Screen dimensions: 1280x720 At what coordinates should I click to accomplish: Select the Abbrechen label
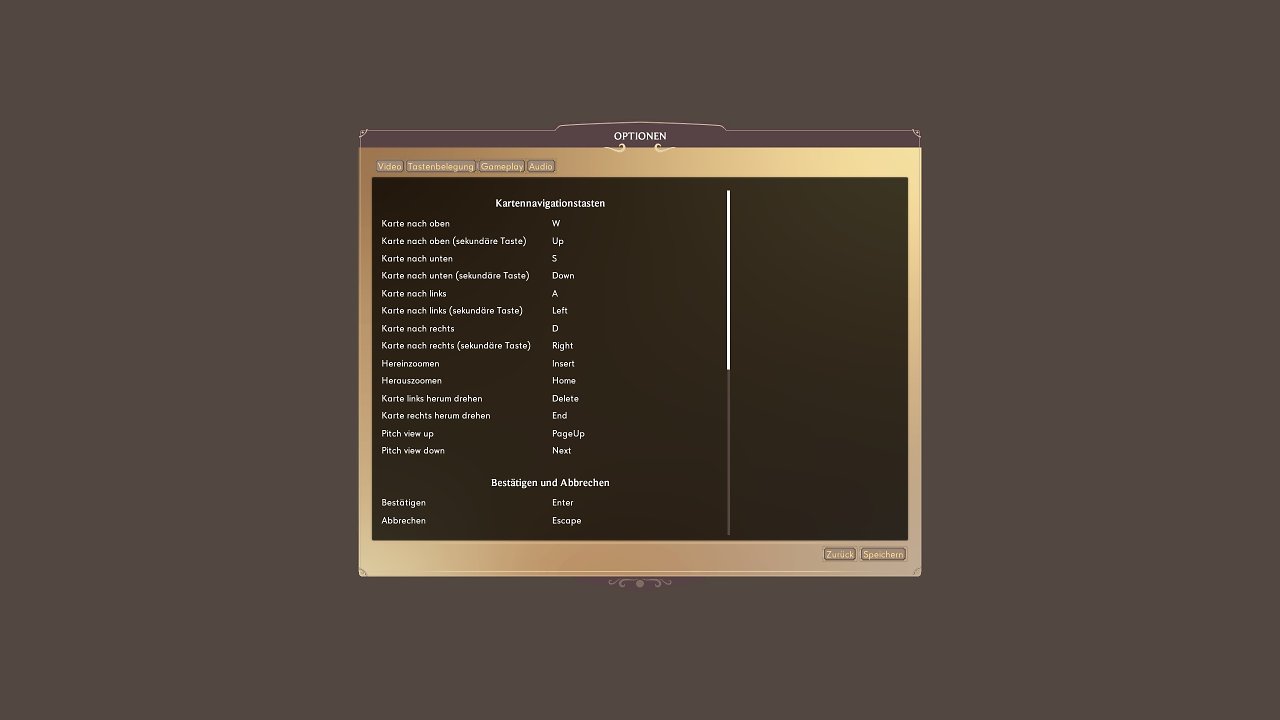pos(404,521)
